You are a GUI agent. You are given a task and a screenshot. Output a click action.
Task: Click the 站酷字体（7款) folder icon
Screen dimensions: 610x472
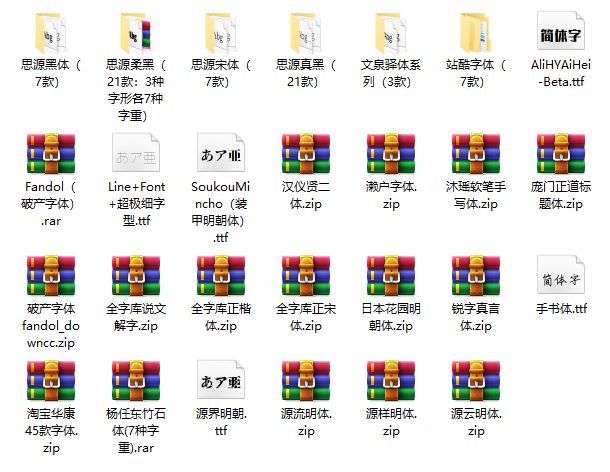pos(476,33)
